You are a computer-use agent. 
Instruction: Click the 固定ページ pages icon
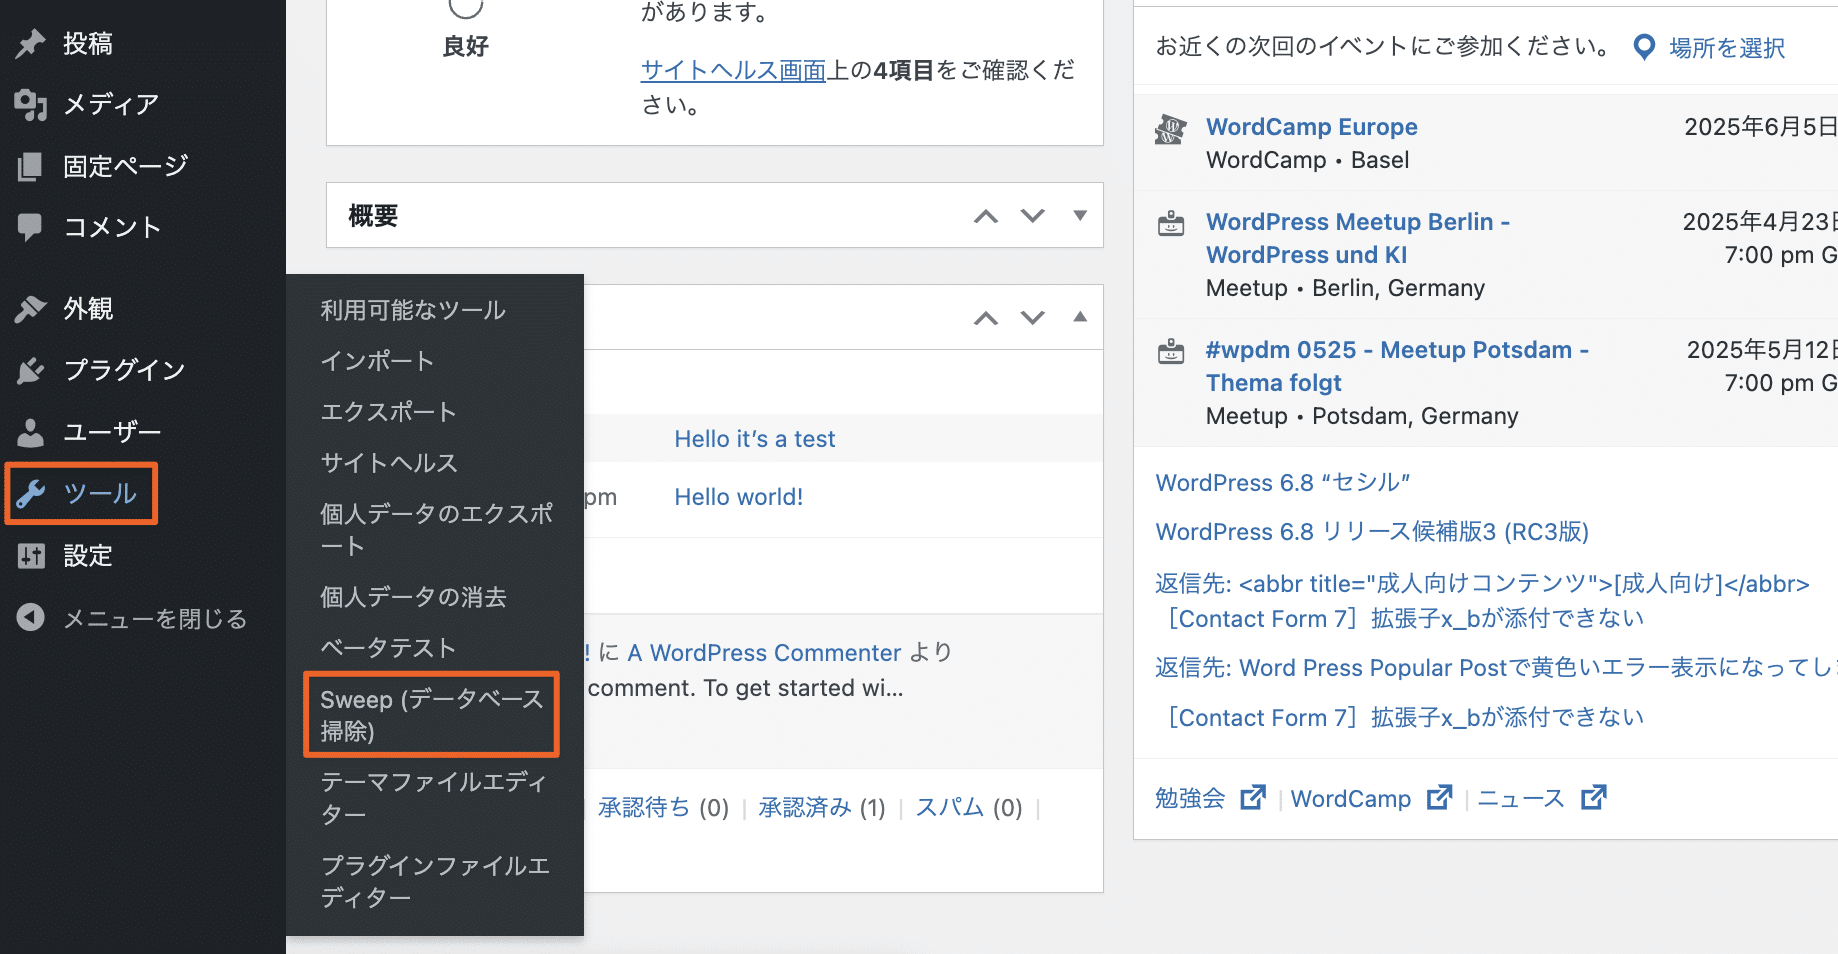[x=31, y=167]
